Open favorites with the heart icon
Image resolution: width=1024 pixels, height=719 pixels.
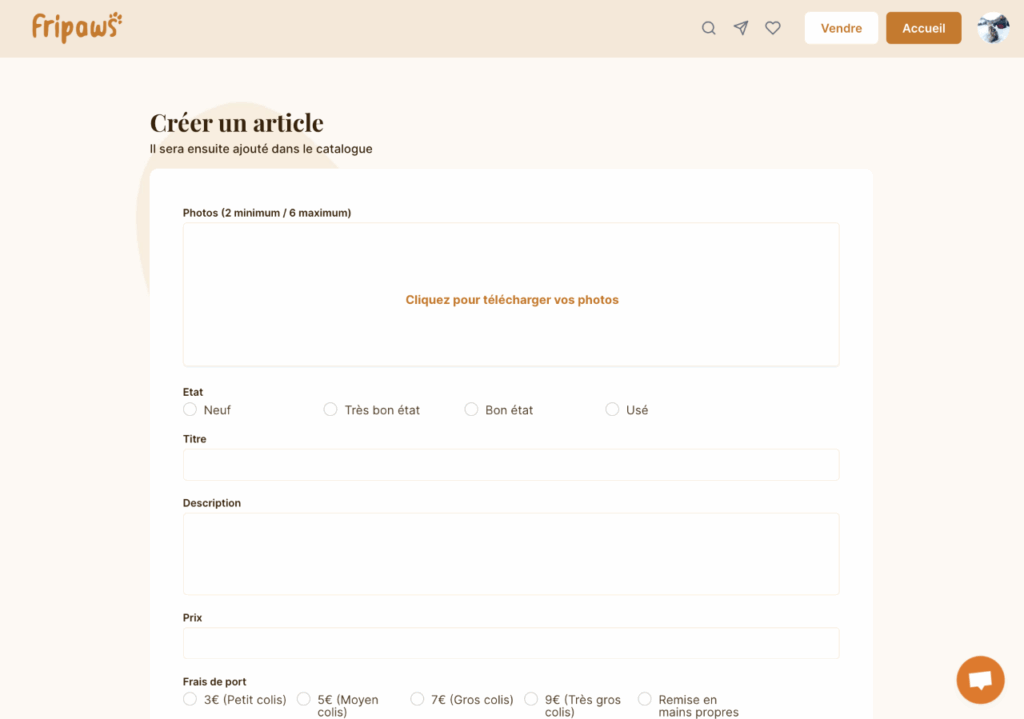pos(773,28)
